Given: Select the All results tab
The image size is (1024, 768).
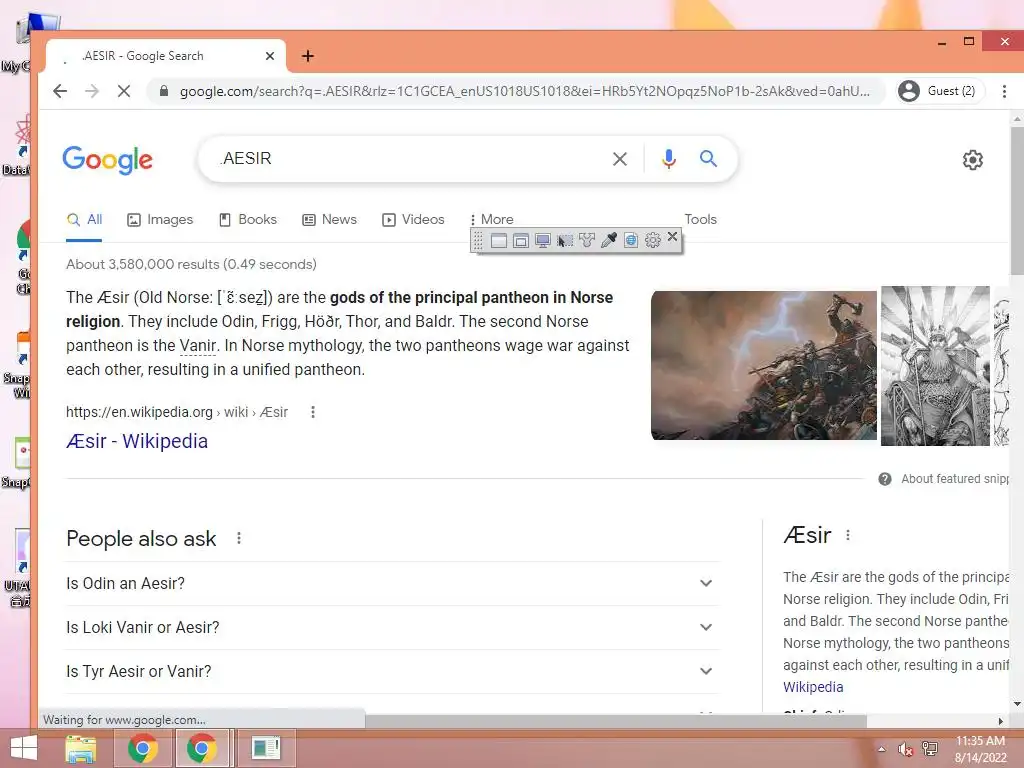Looking at the screenshot, I should click(85, 219).
